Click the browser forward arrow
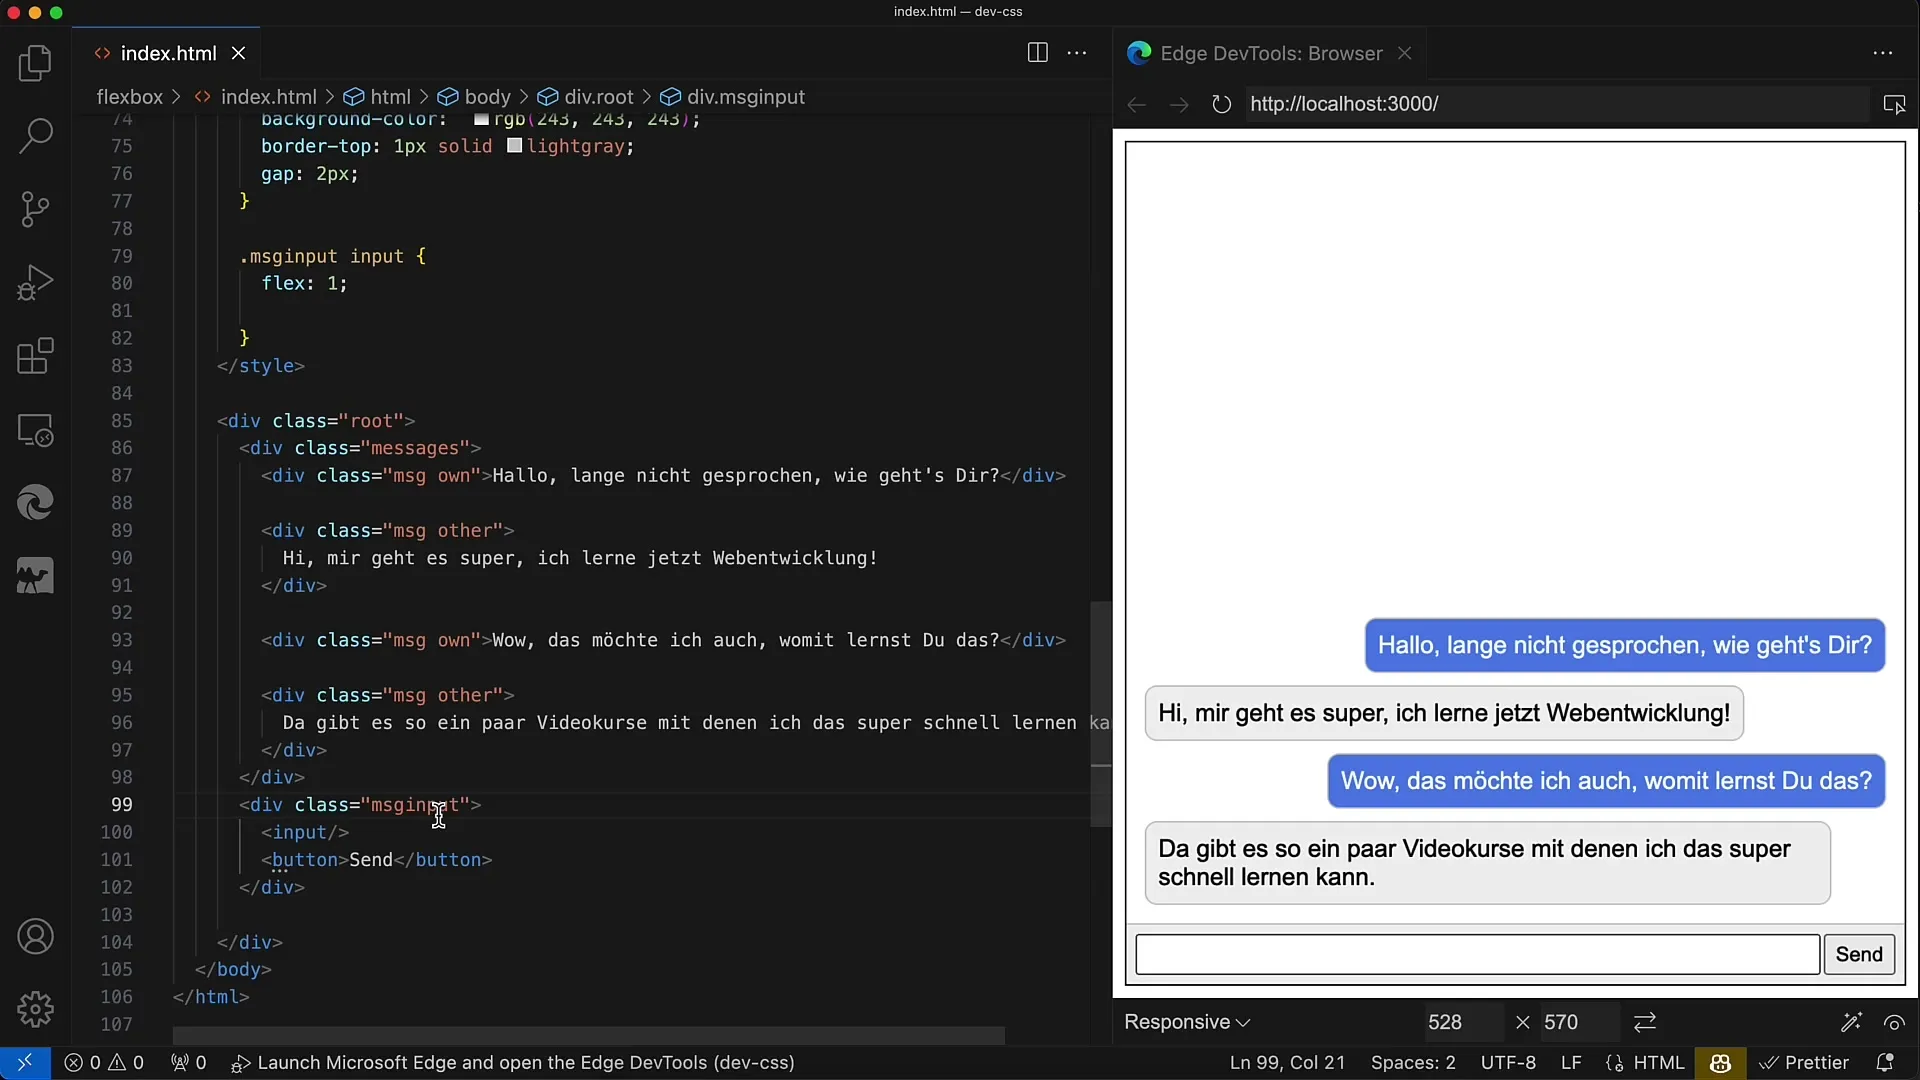The height and width of the screenshot is (1080, 1920). tap(1179, 104)
